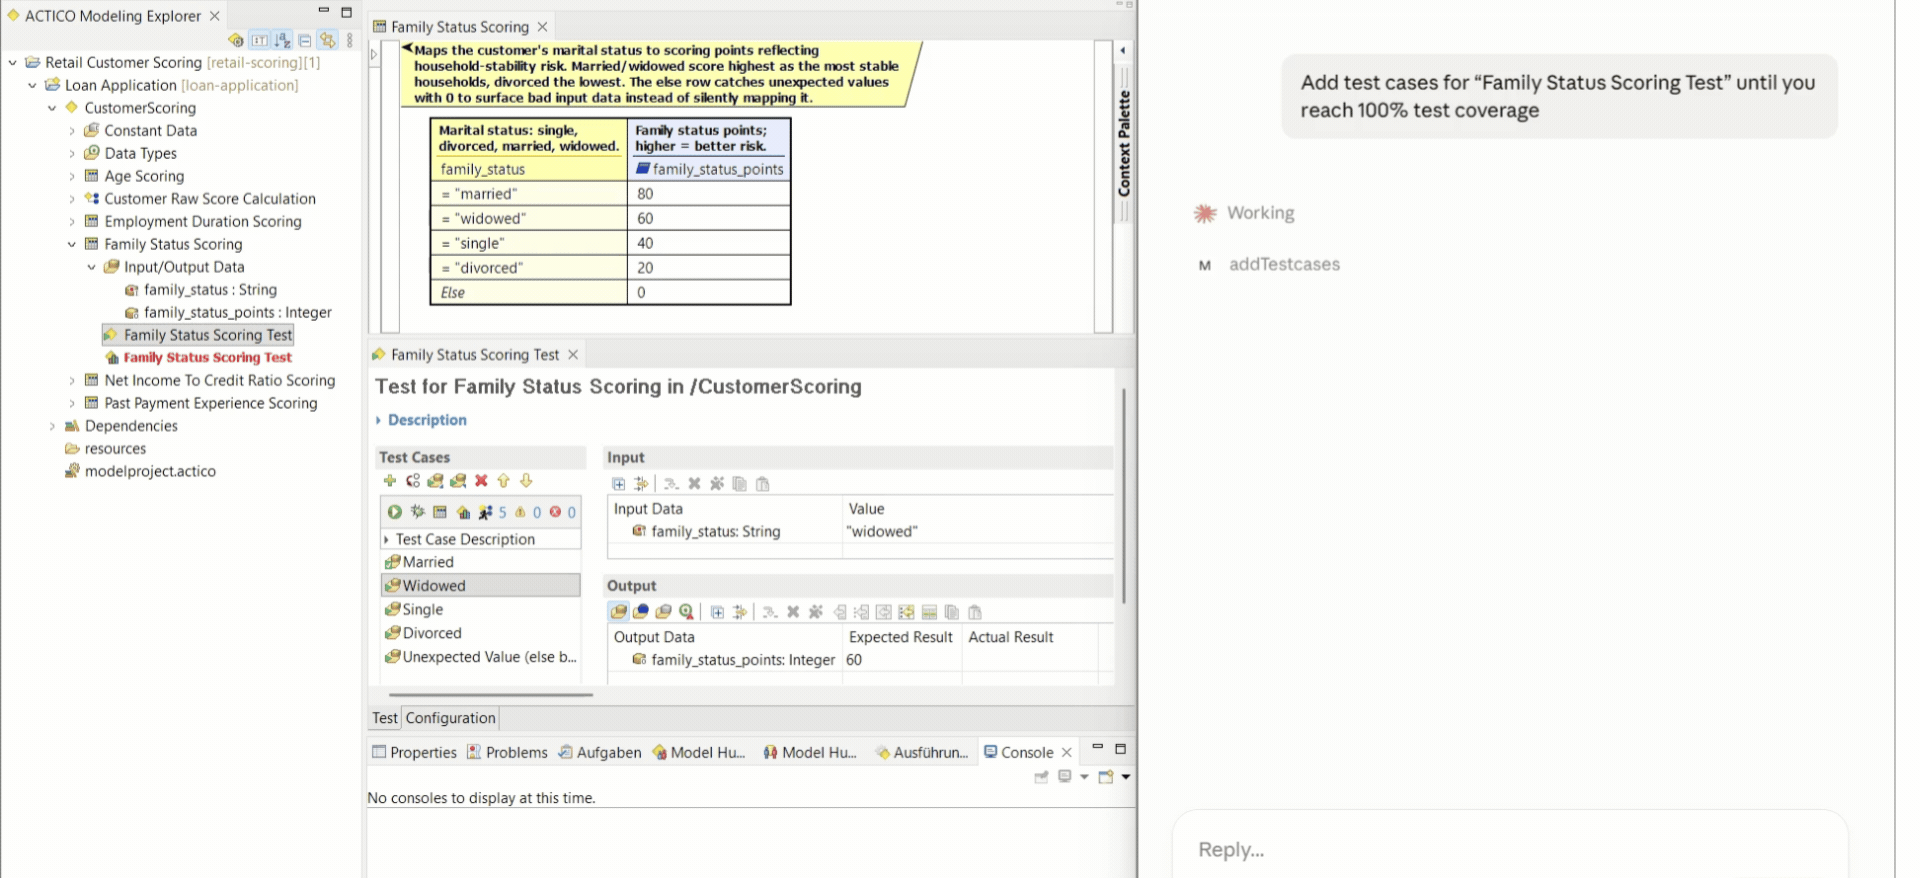Collapse the Retail Customer Scoring project

[12, 62]
